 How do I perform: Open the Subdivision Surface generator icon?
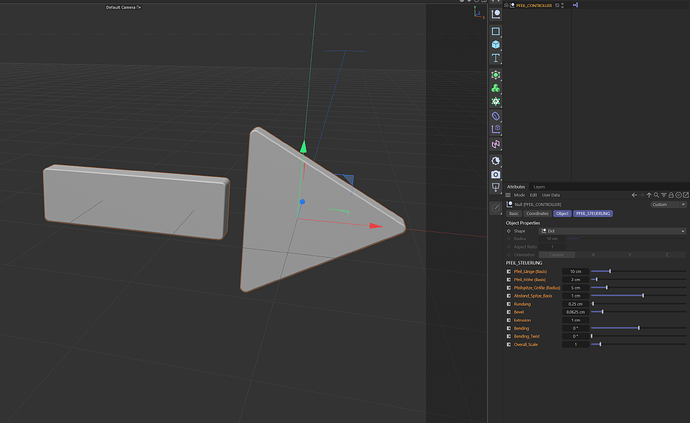tap(496, 75)
